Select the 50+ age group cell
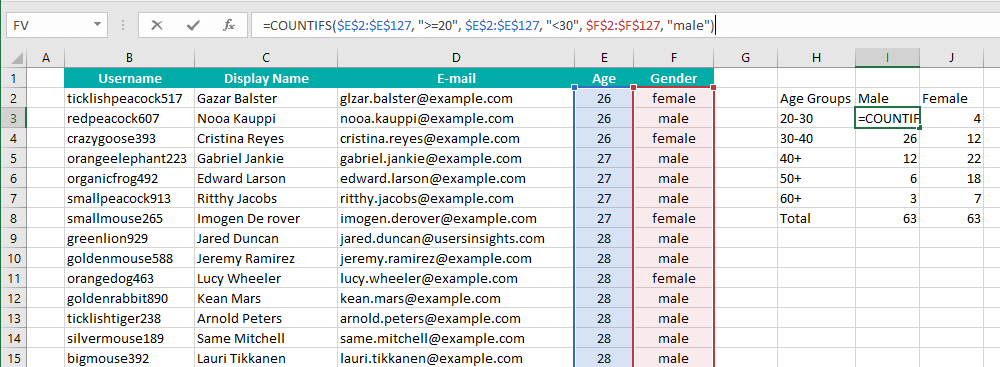The image size is (1000, 367). pyautogui.click(x=816, y=178)
